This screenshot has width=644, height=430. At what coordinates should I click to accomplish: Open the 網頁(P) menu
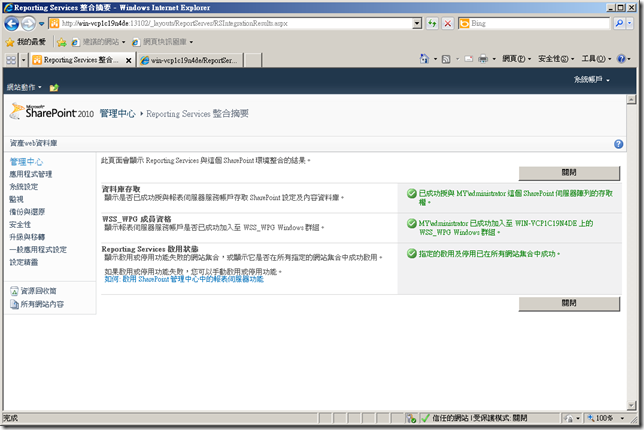(516, 59)
